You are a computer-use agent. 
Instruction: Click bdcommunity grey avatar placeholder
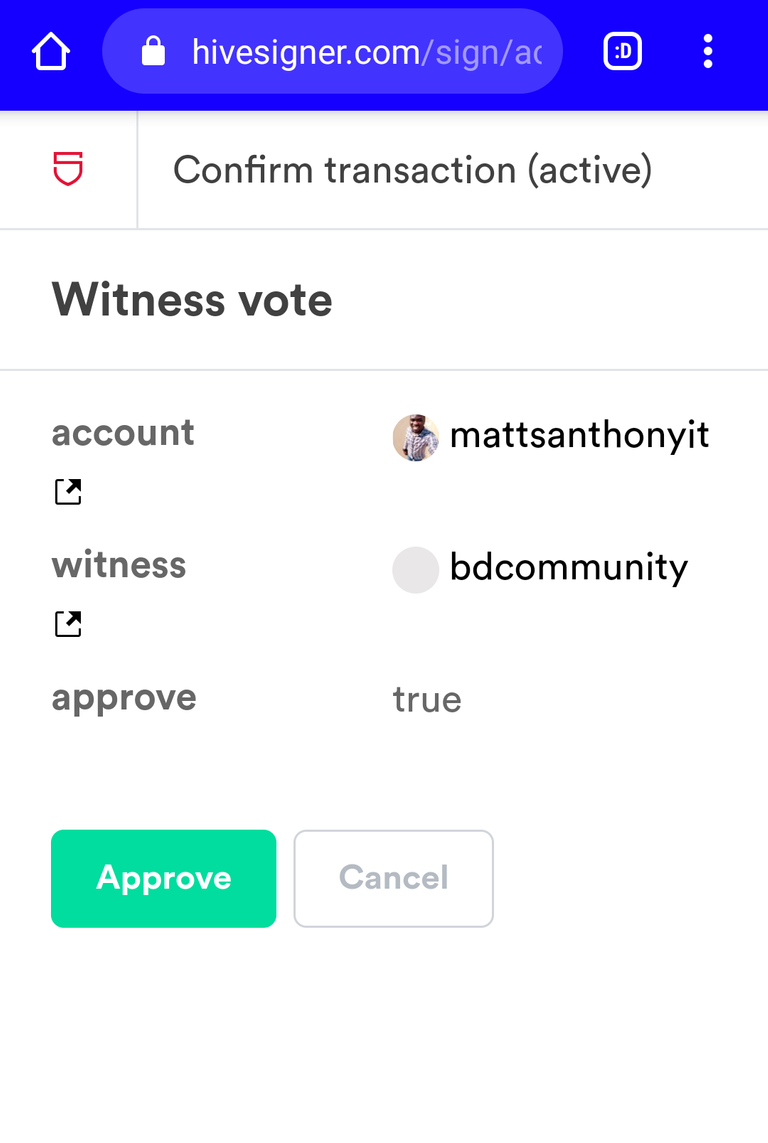coord(415,569)
